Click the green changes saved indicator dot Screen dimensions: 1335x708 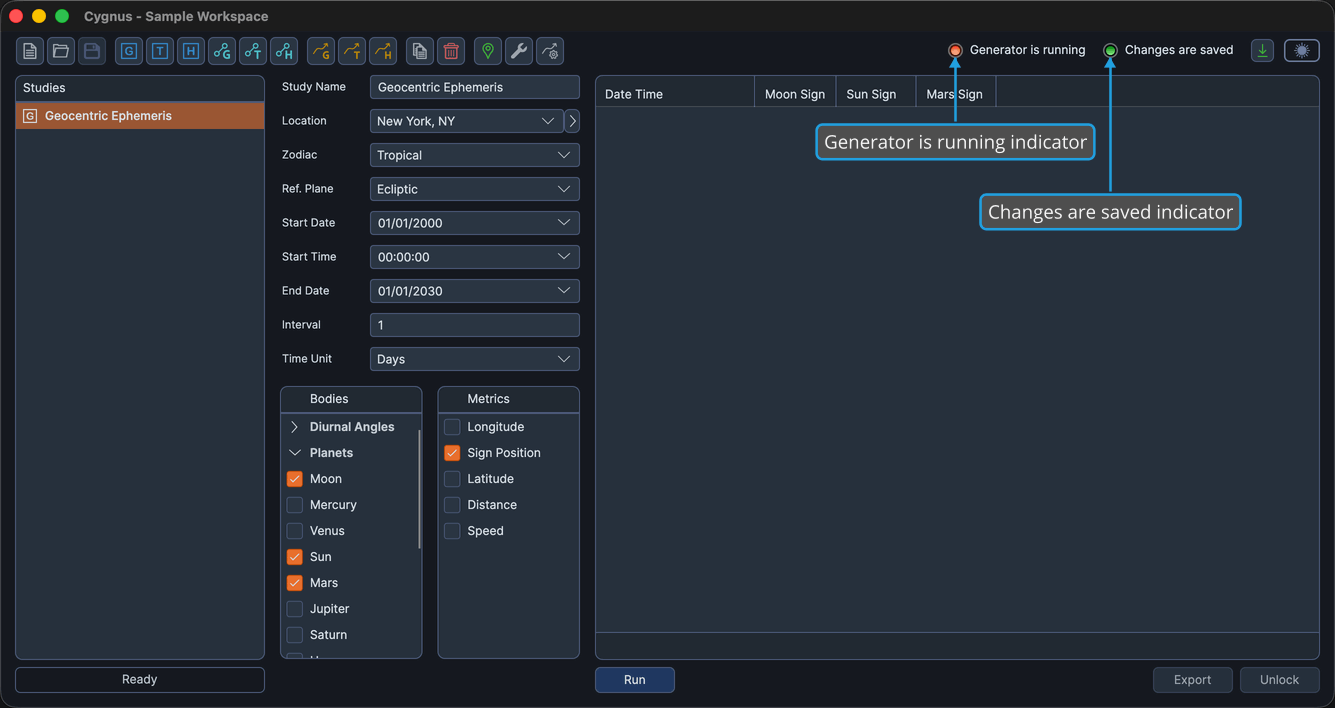click(1110, 50)
